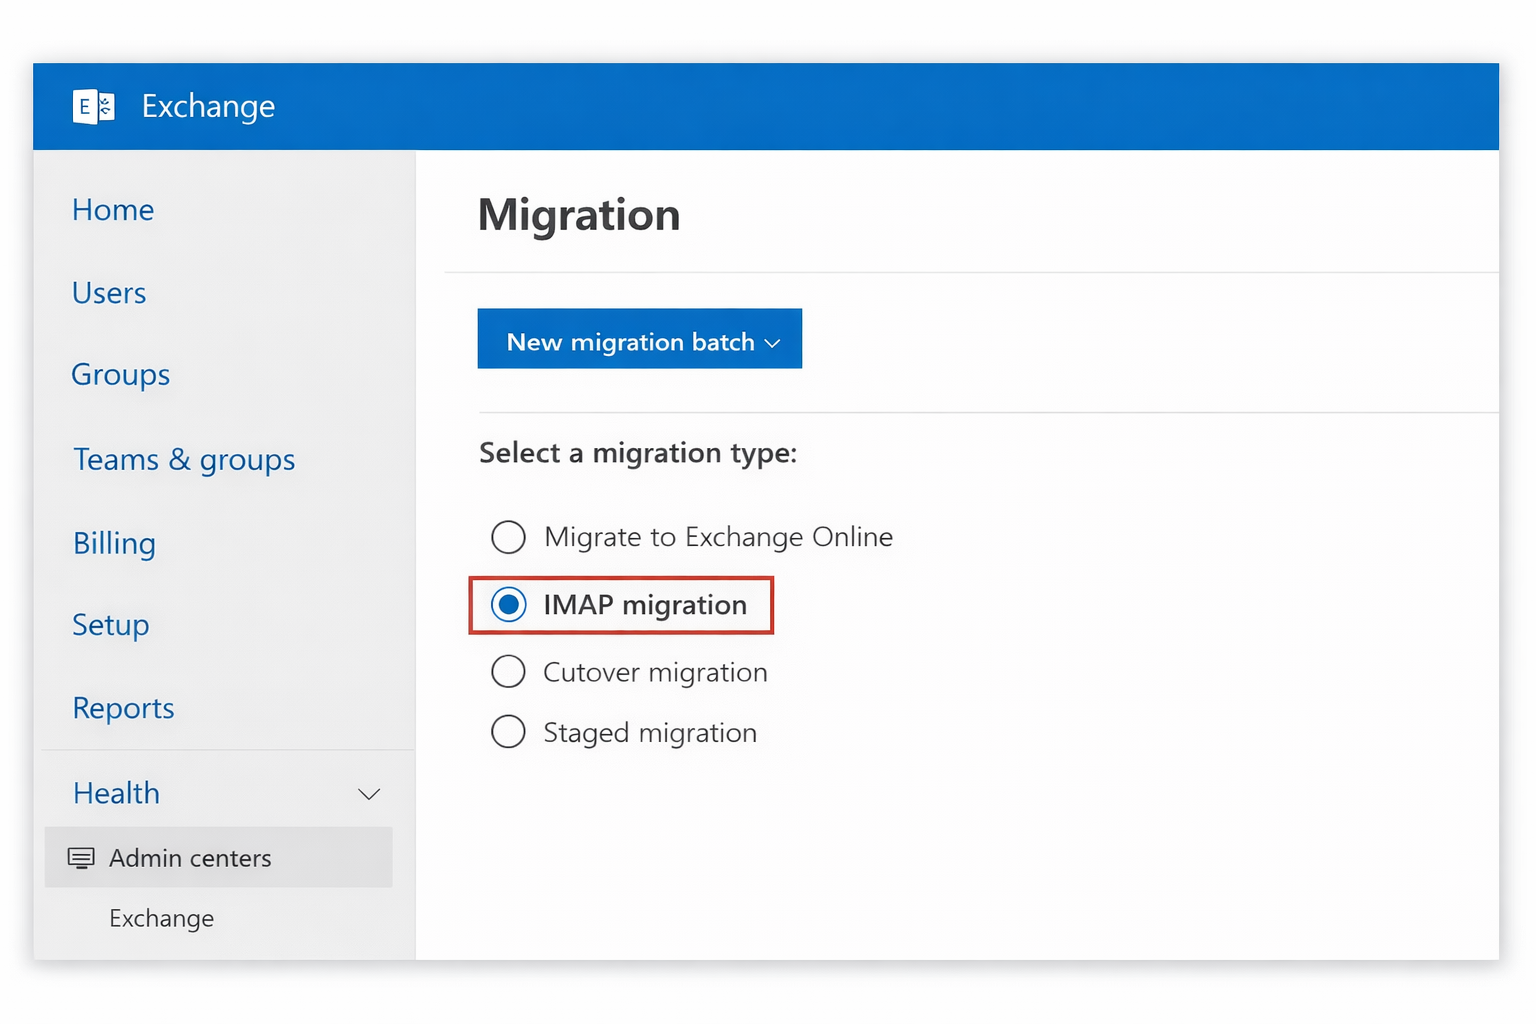Click the Exchange title in header

pos(208,106)
